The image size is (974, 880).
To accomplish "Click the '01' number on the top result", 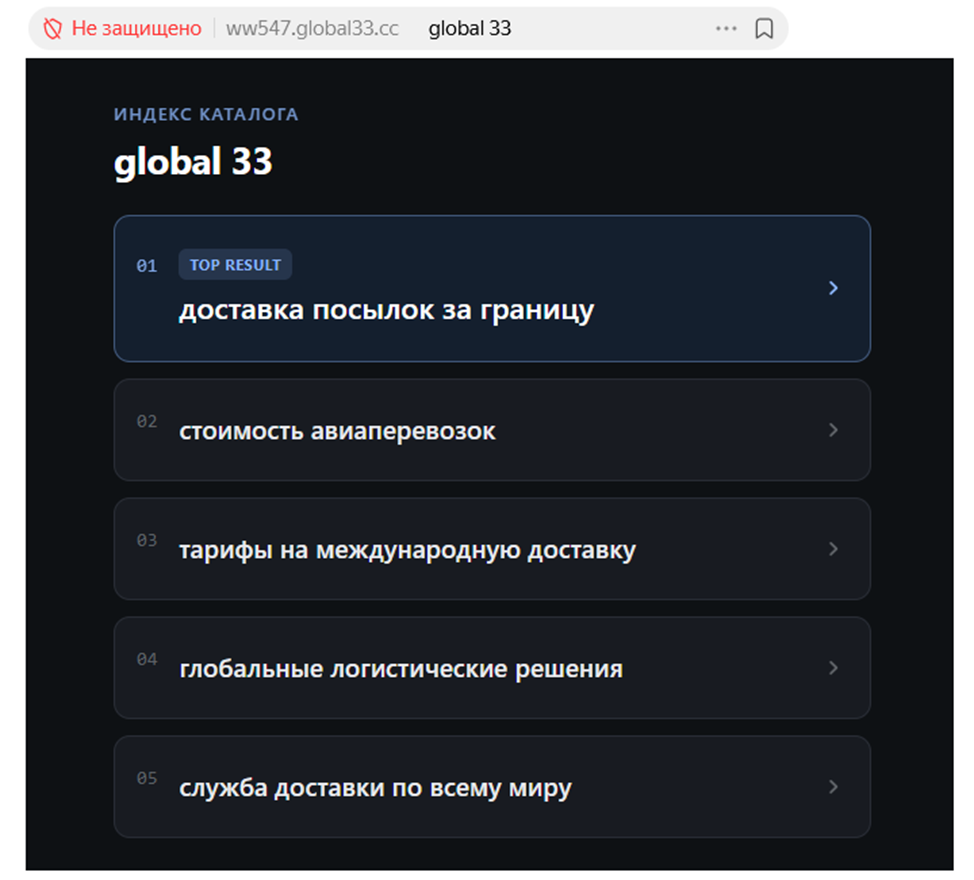I will point(147,266).
